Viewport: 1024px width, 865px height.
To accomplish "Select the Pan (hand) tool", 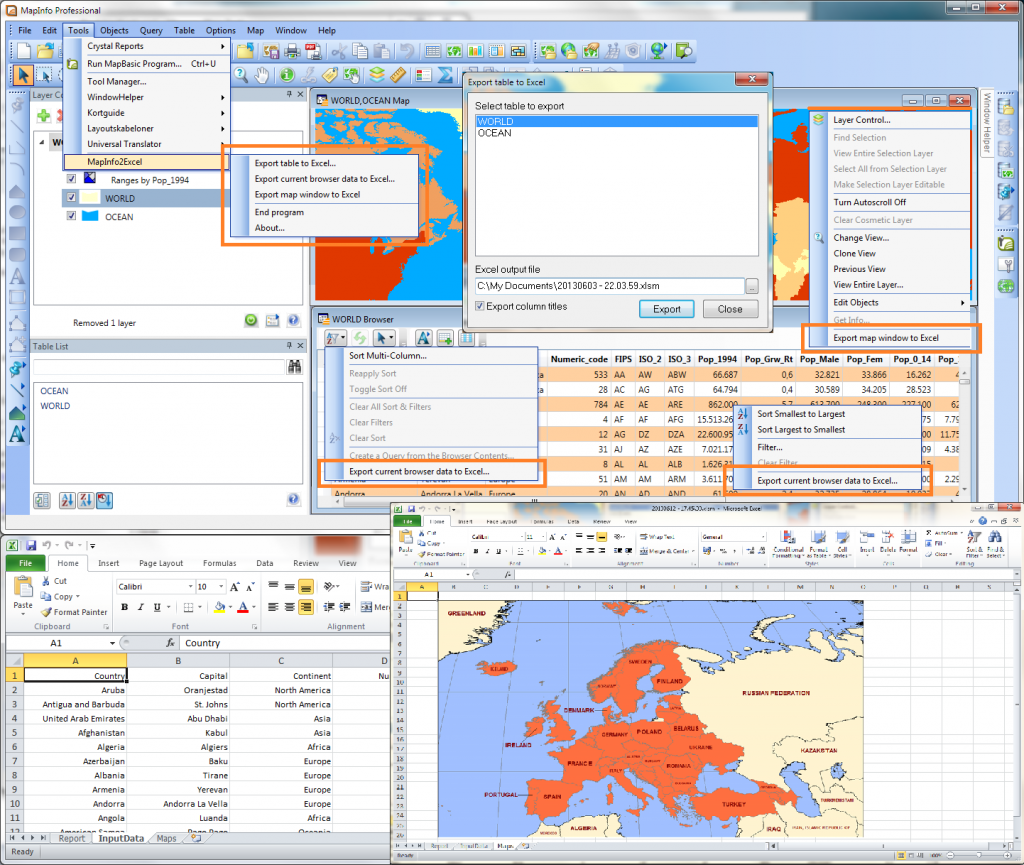I will click(262, 75).
